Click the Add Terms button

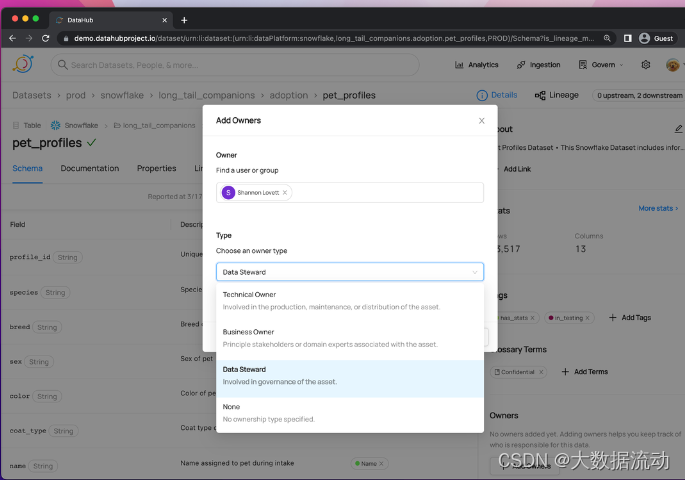tap(585, 372)
